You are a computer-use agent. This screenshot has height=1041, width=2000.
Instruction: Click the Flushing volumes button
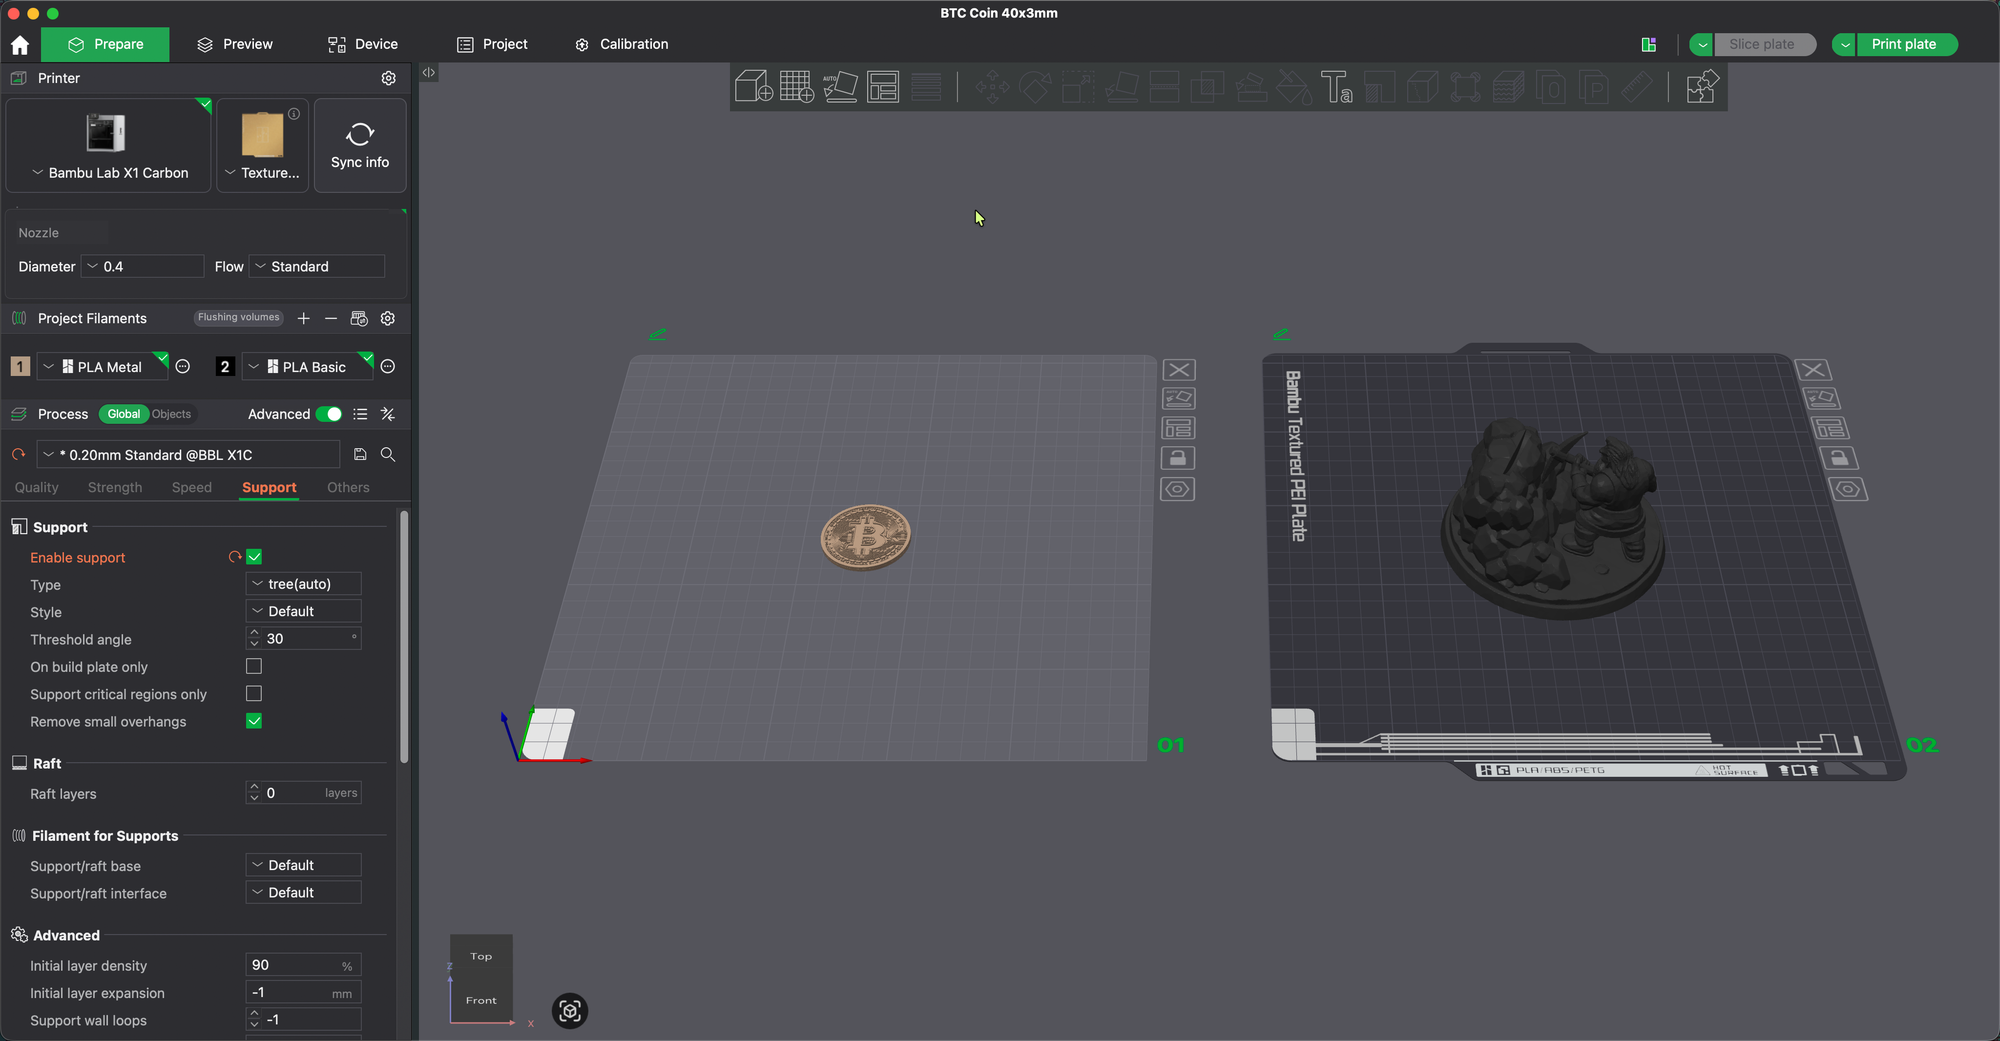pos(238,318)
